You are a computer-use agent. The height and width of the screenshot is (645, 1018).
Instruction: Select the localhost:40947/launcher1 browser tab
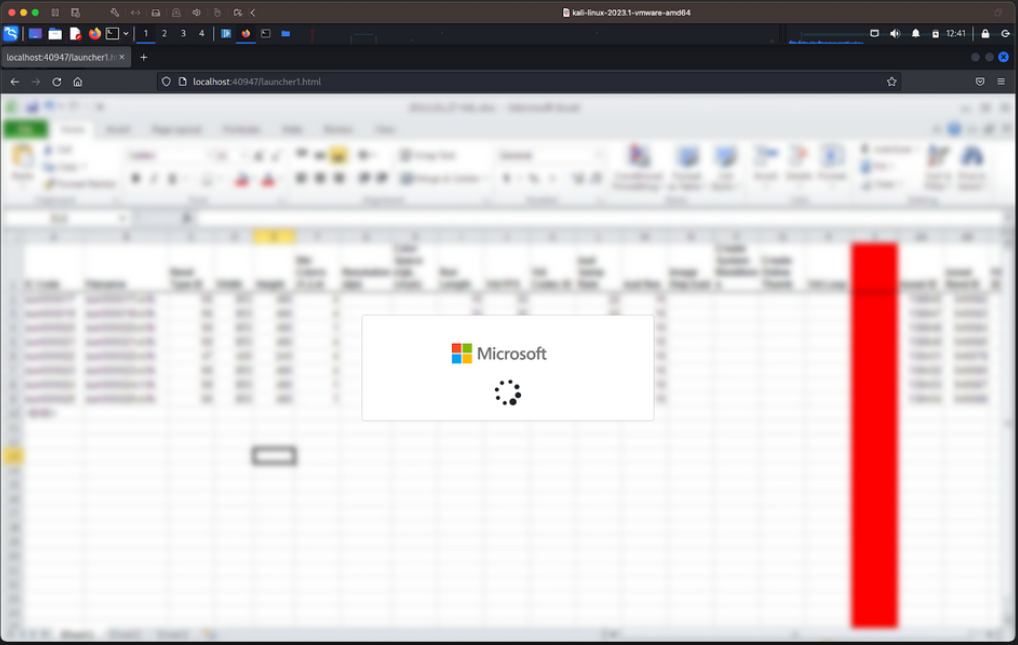point(65,57)
